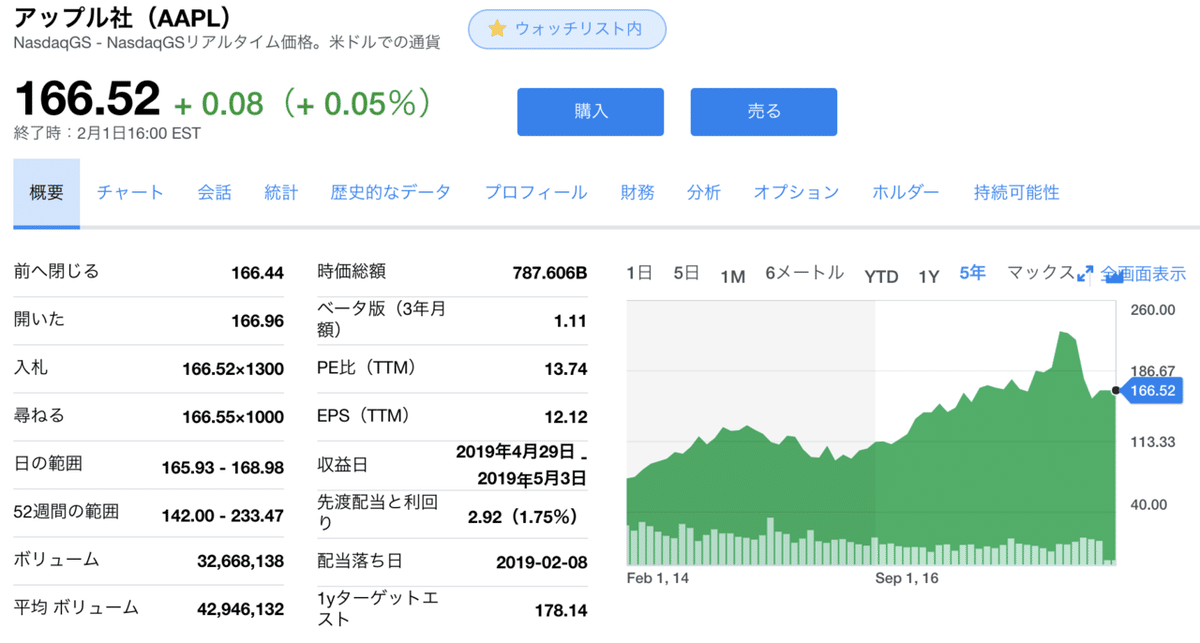The height and width of the screenshot is (643, 1200).
Task: Click the アップル社 (AAPL) title
Action: (x=123, y=17)
